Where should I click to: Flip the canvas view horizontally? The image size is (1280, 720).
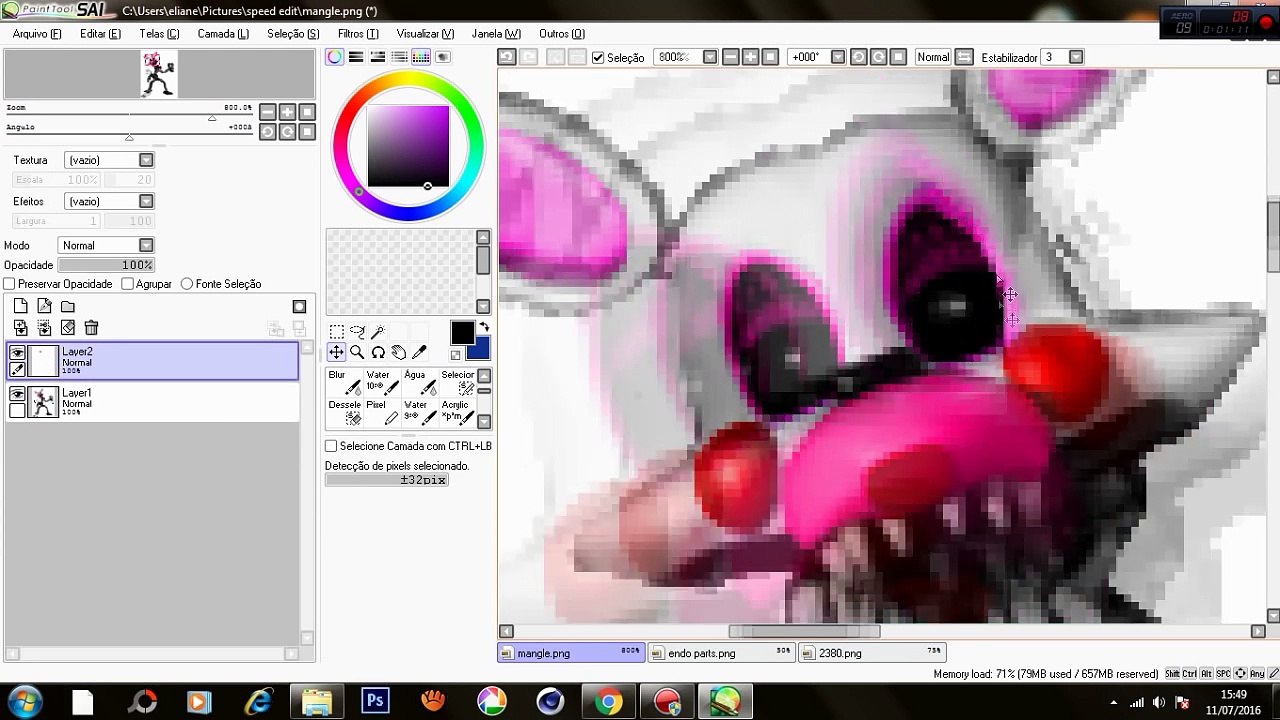[964, 57]
